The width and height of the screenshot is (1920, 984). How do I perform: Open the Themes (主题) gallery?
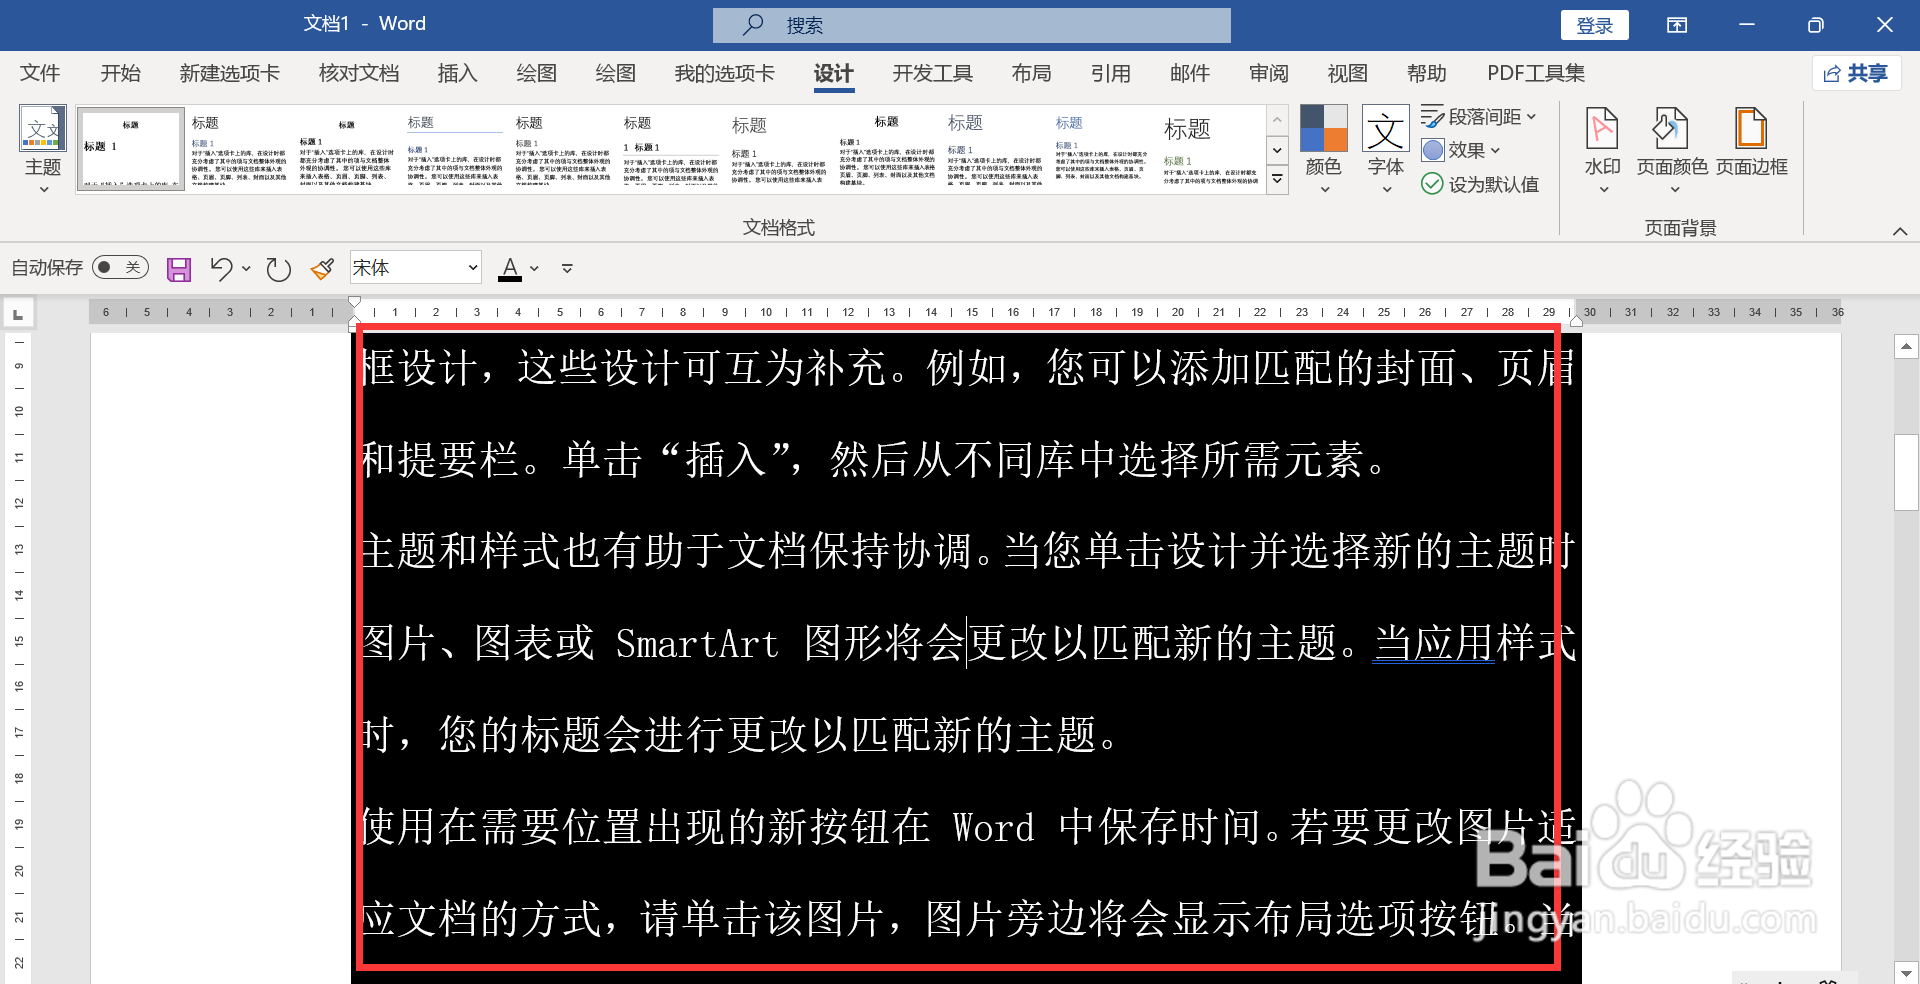[x=43, y=149]
